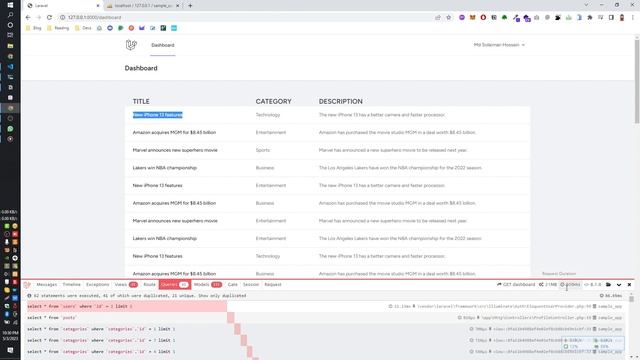Click the GET dashboard request indicator
The image size is (640, 360).
[x=516, y=284]
